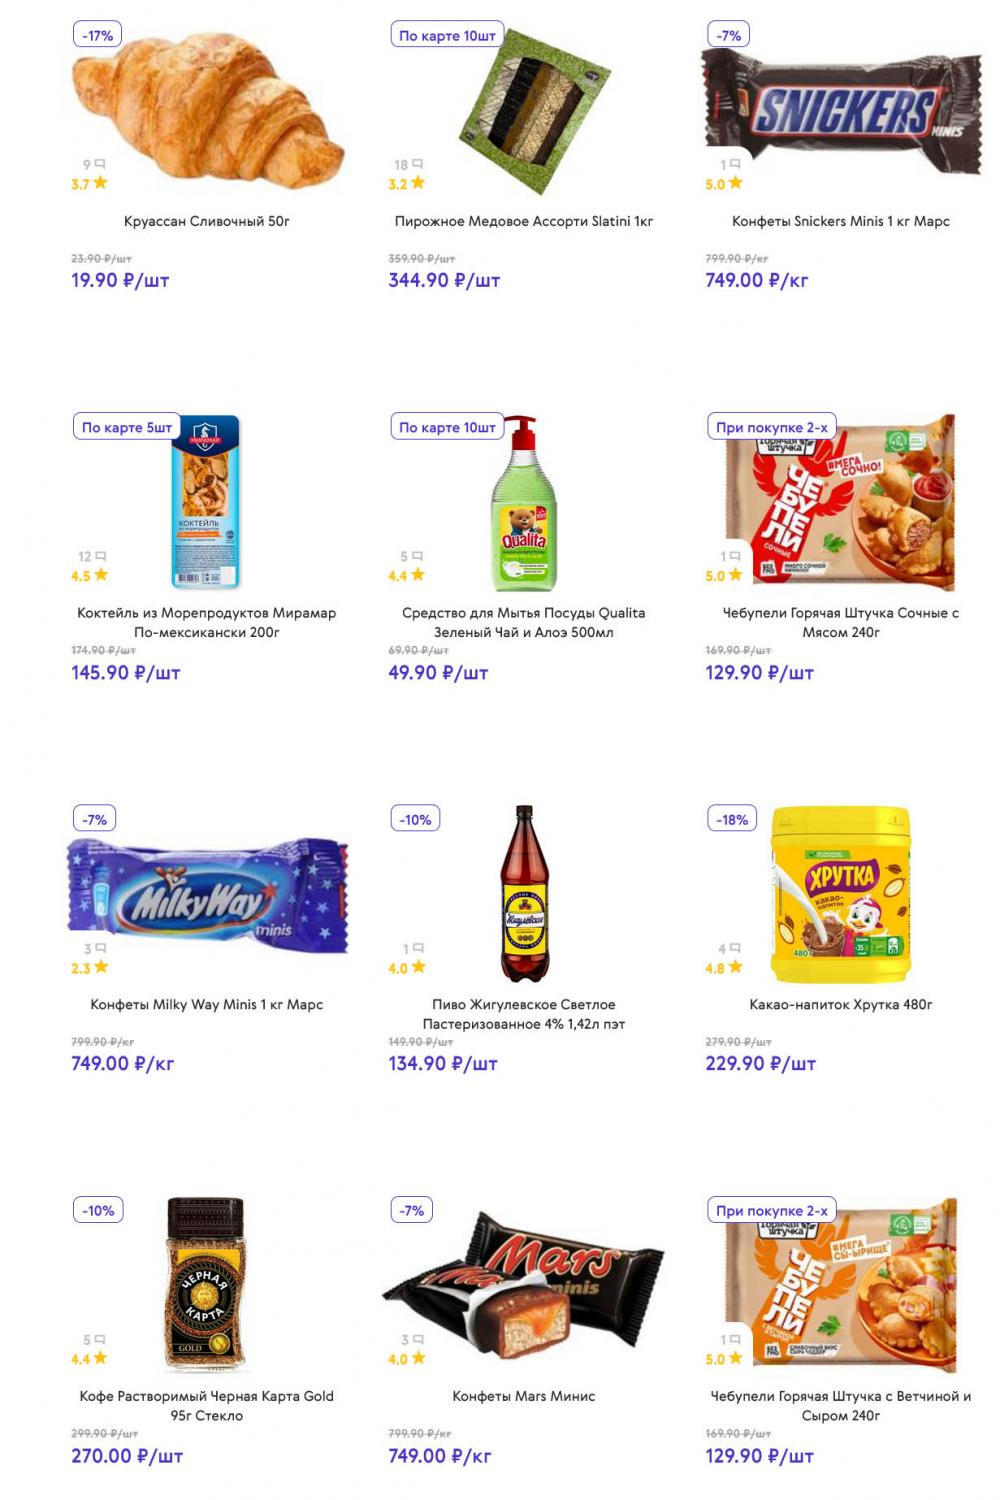The image size is (1000, 1500).
Task: Open the review comments icon for Коктейль из Морепродуктов
Action: [100, 556]
